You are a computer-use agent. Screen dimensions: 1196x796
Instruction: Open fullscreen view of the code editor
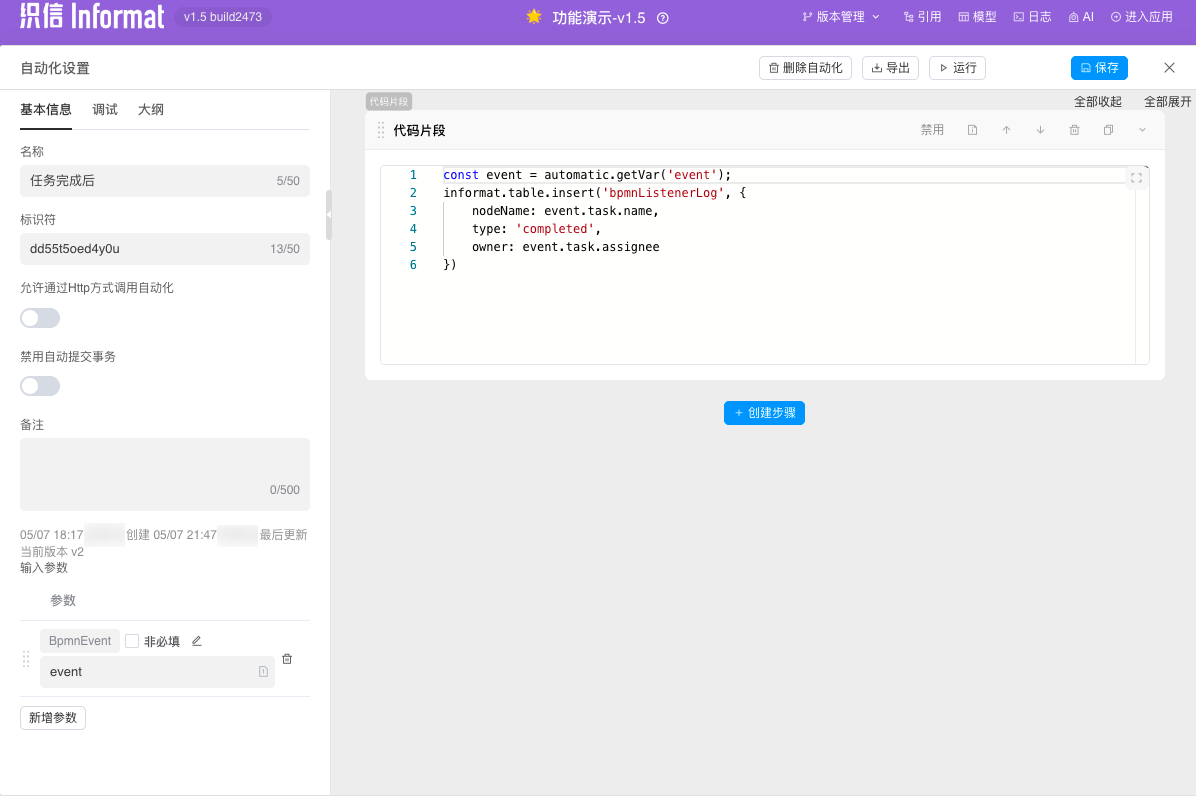1136,178
